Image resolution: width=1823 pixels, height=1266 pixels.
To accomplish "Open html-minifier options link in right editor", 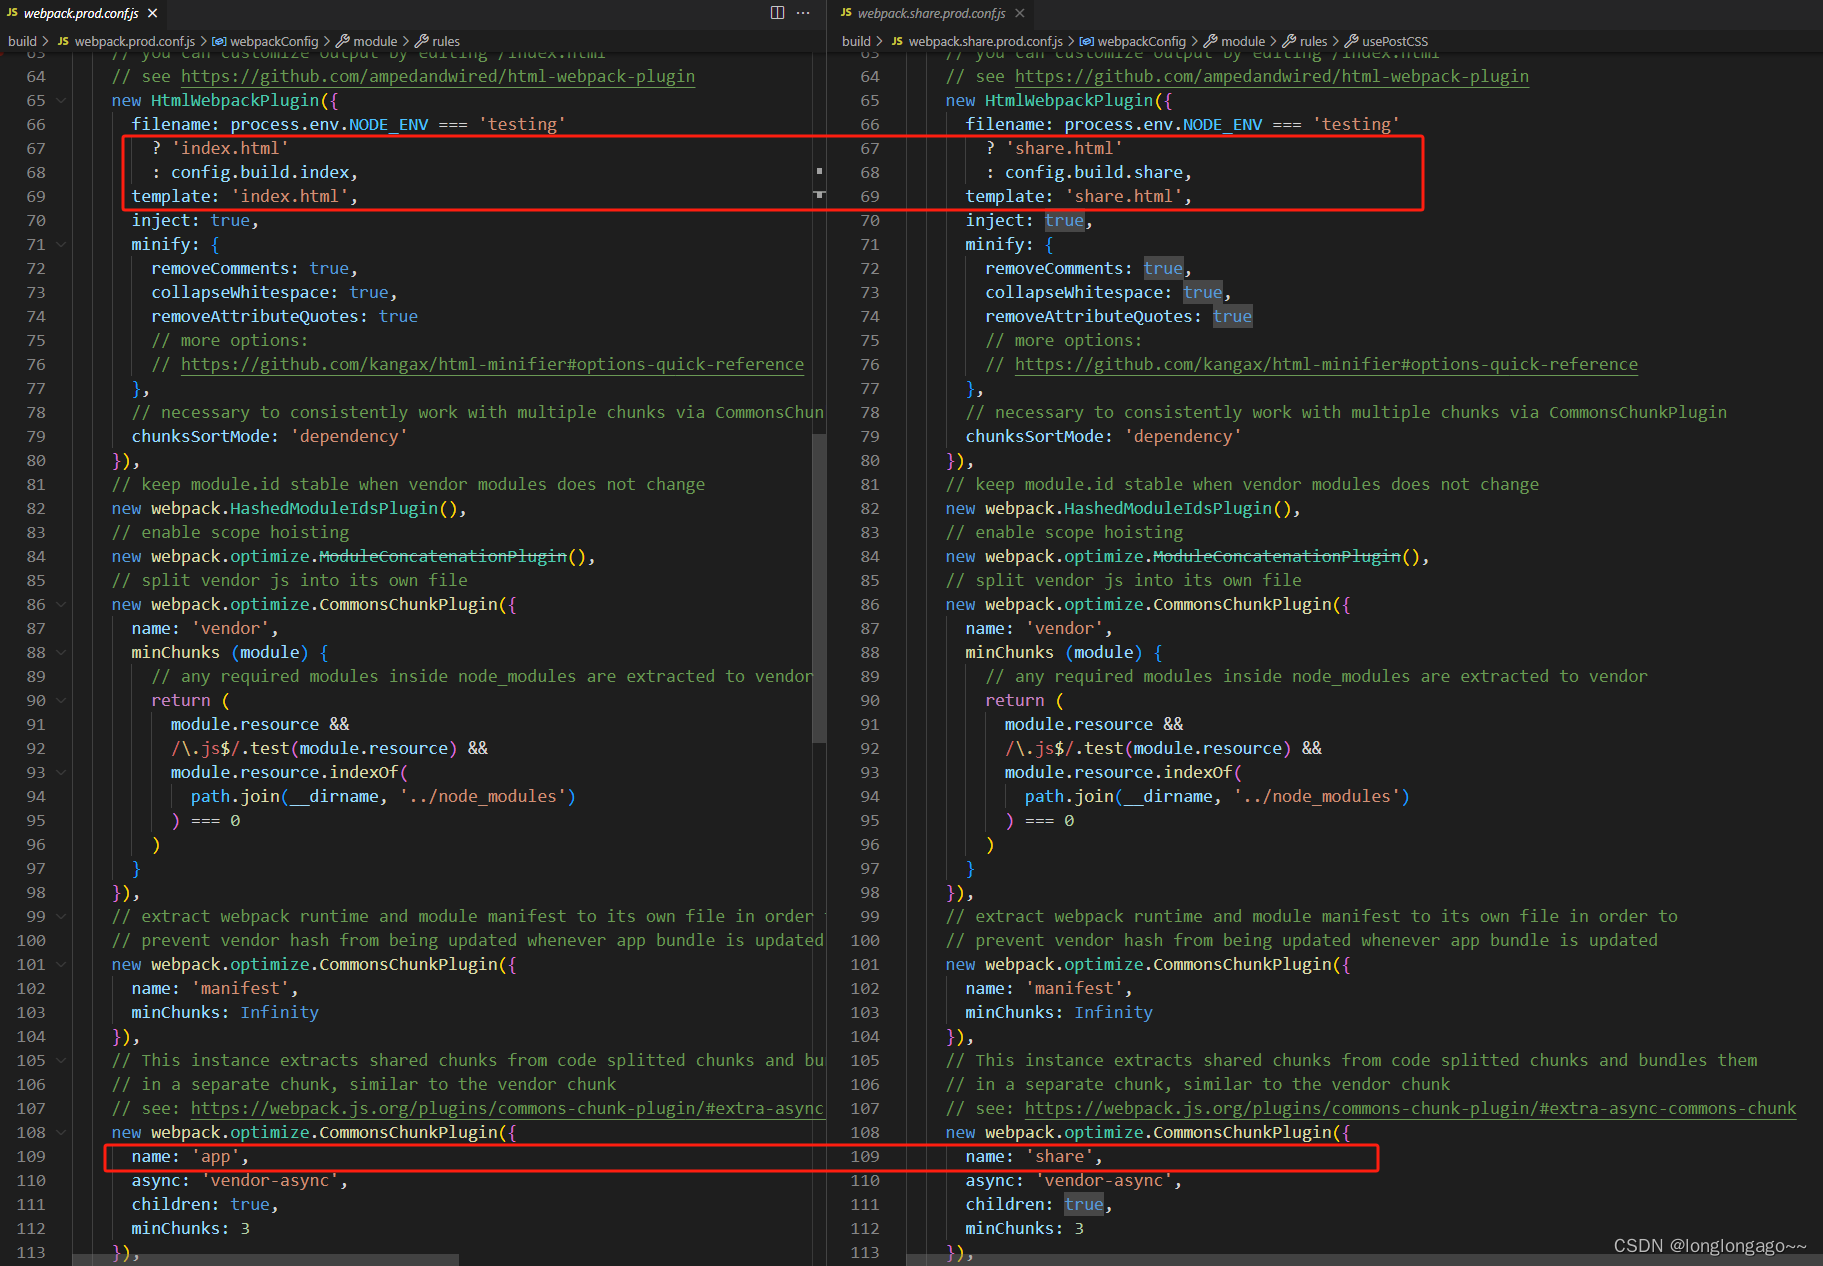I will [1326, 365].
